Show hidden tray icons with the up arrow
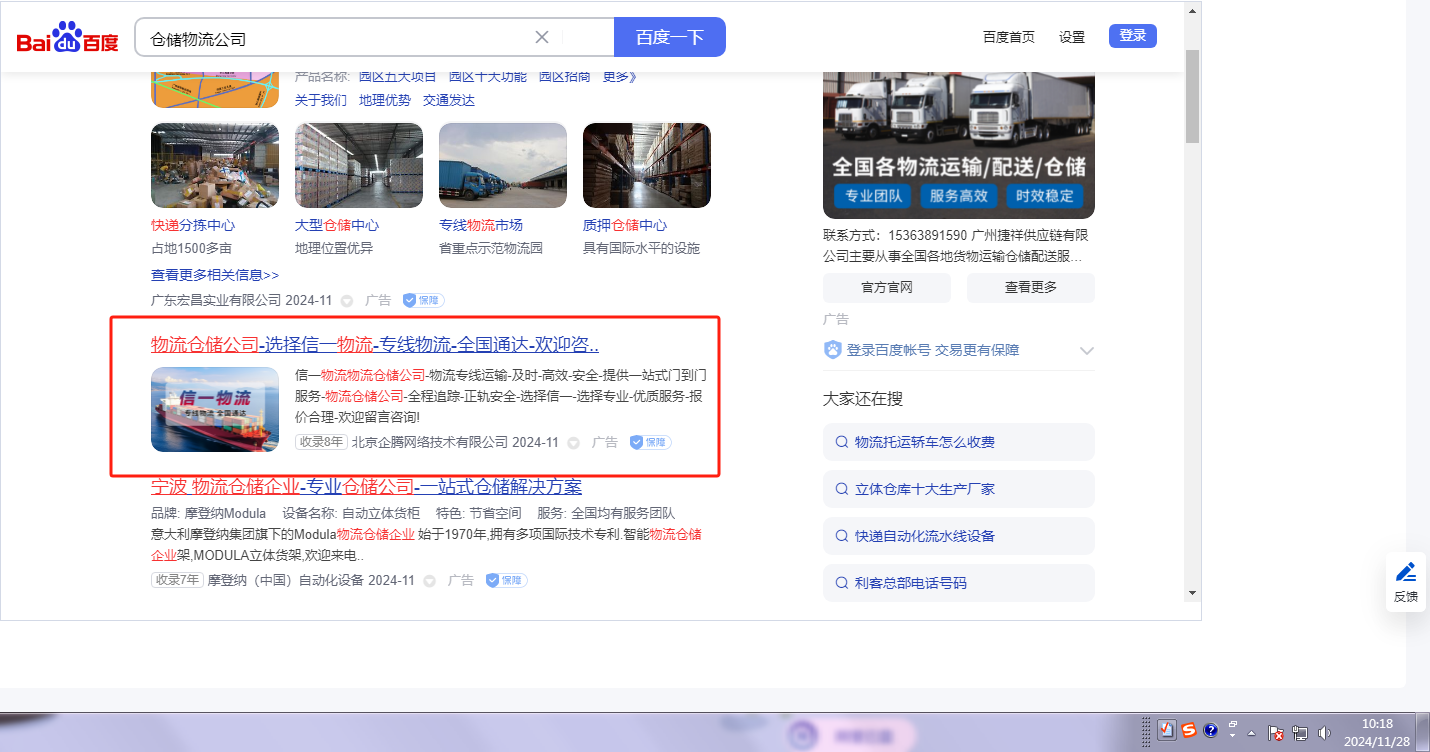 click(x=1251, y=732)
